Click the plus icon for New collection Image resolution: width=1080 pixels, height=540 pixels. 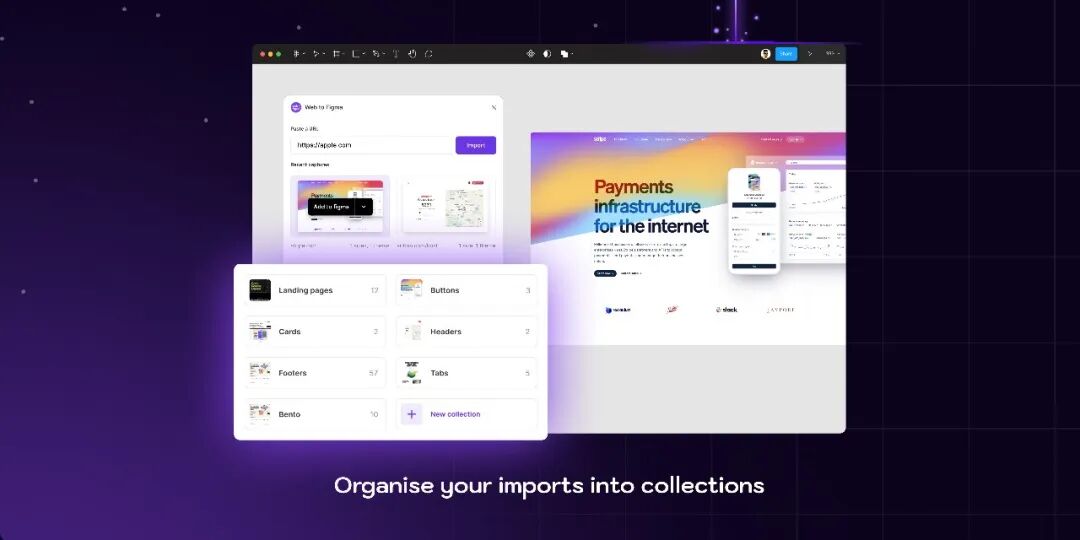(412, 415)
